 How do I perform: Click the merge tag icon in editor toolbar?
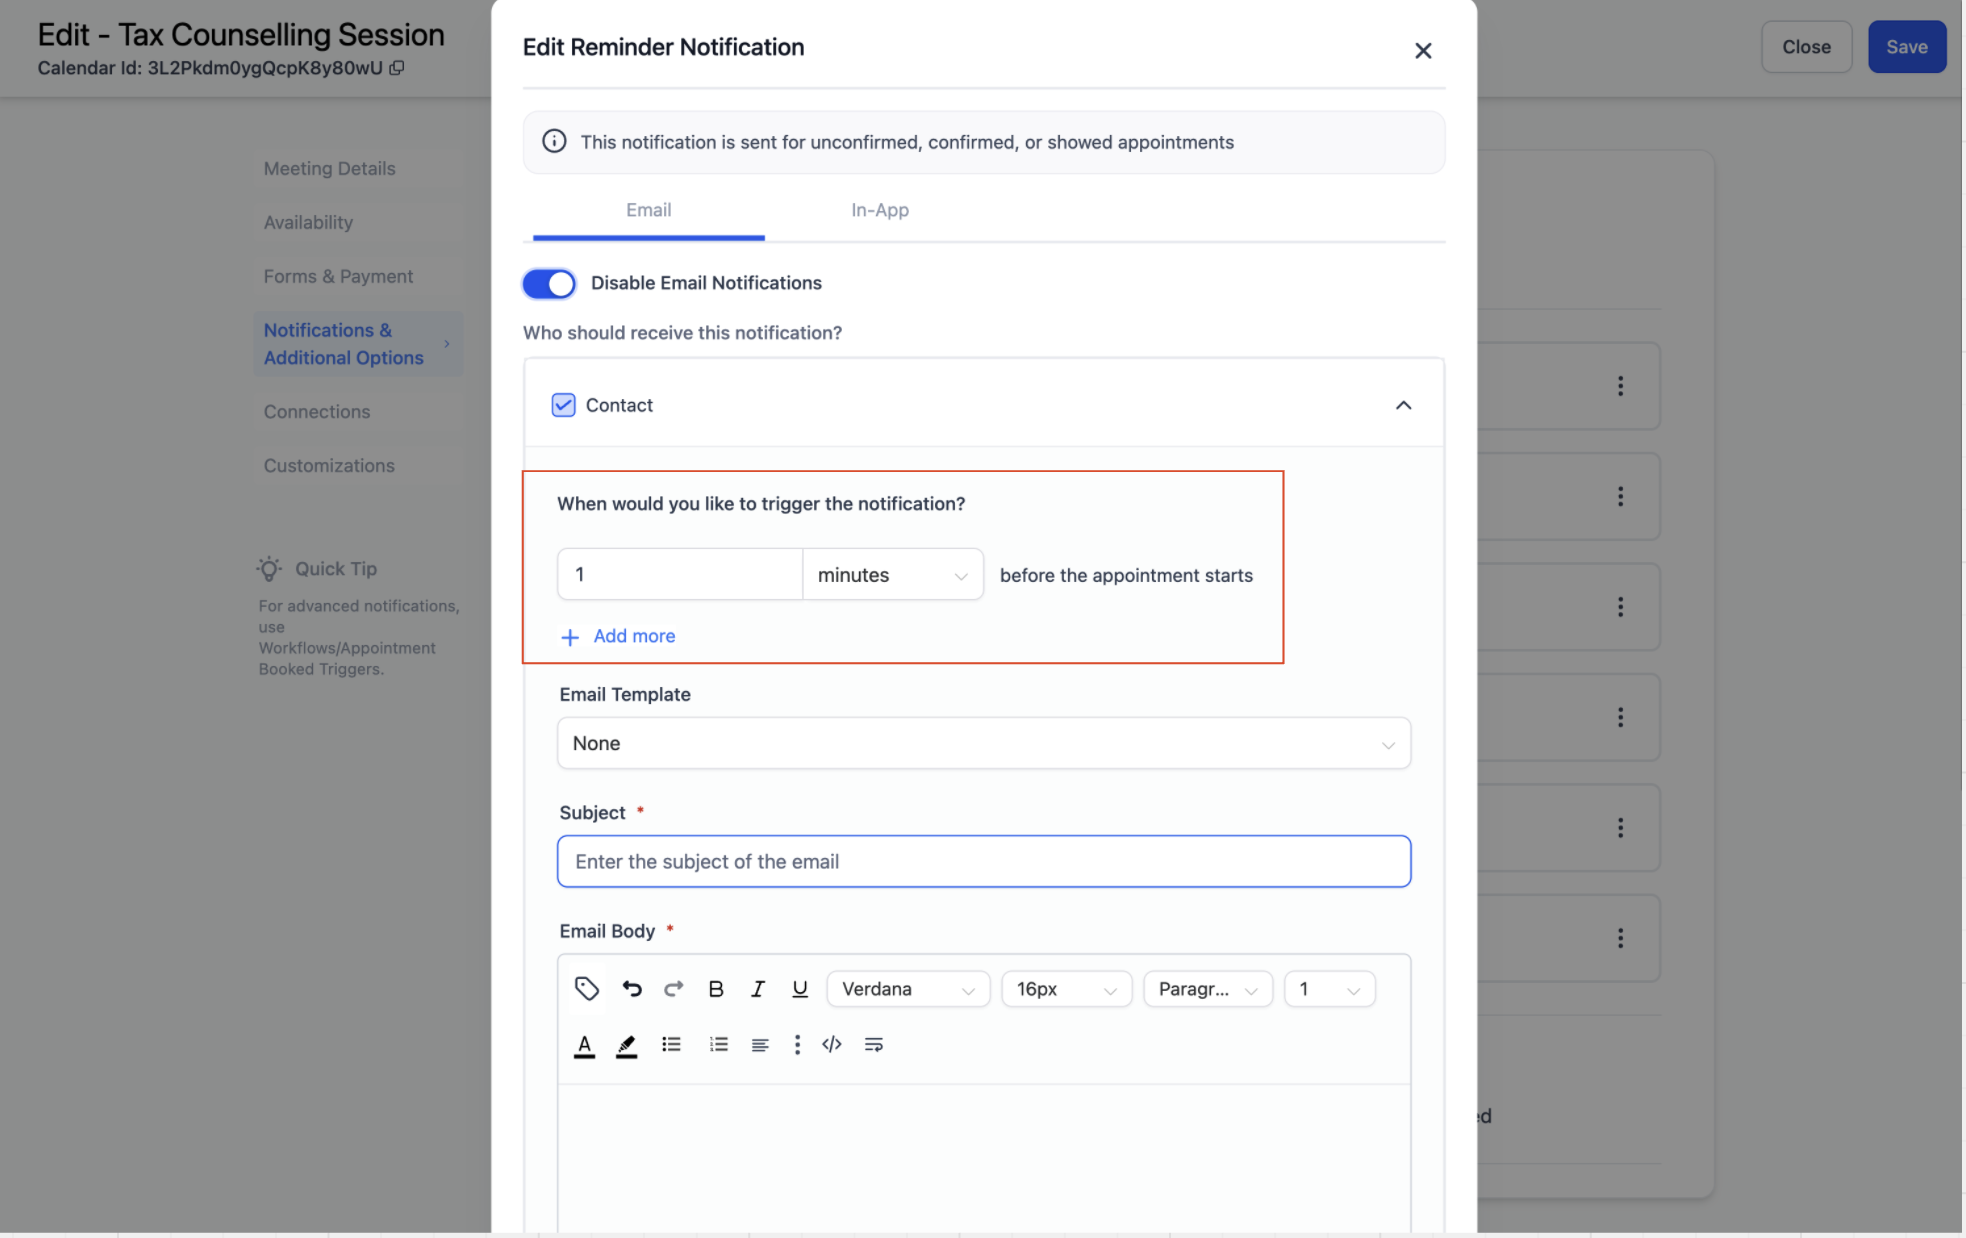point(587,989)
